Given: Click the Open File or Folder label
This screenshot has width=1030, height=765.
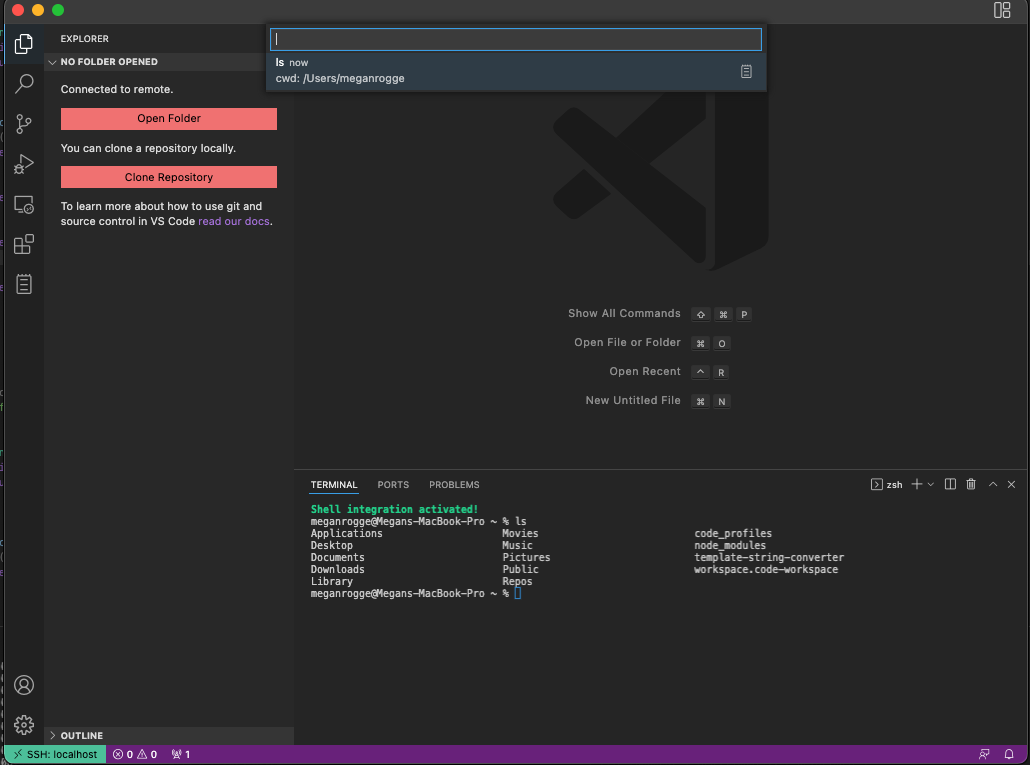Looking at the screenshot, I should [627, 342].
